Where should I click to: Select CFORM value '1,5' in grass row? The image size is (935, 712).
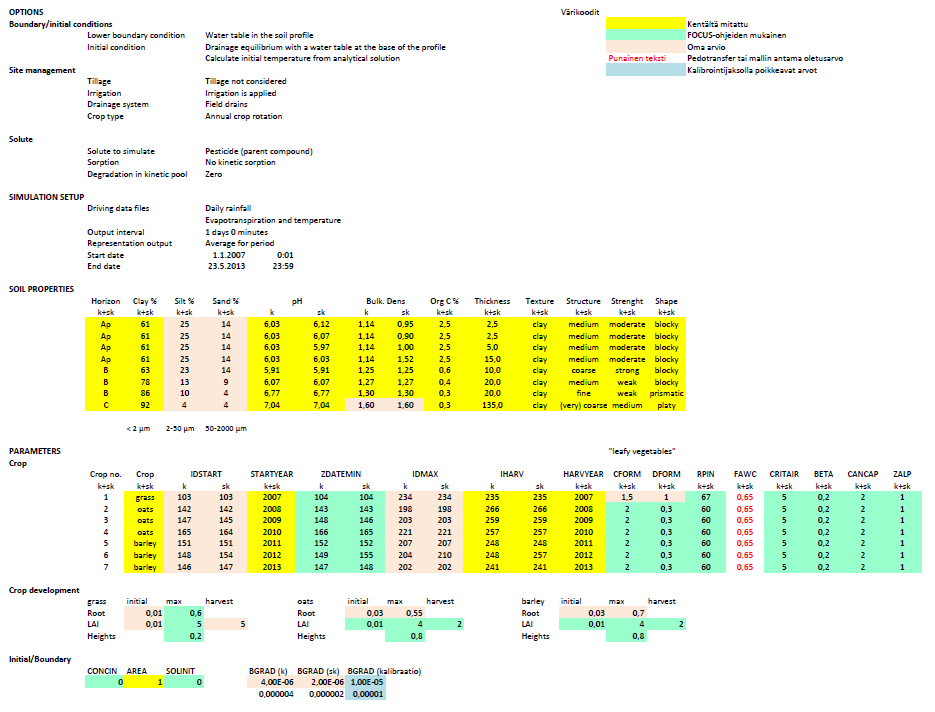(627, 497)
